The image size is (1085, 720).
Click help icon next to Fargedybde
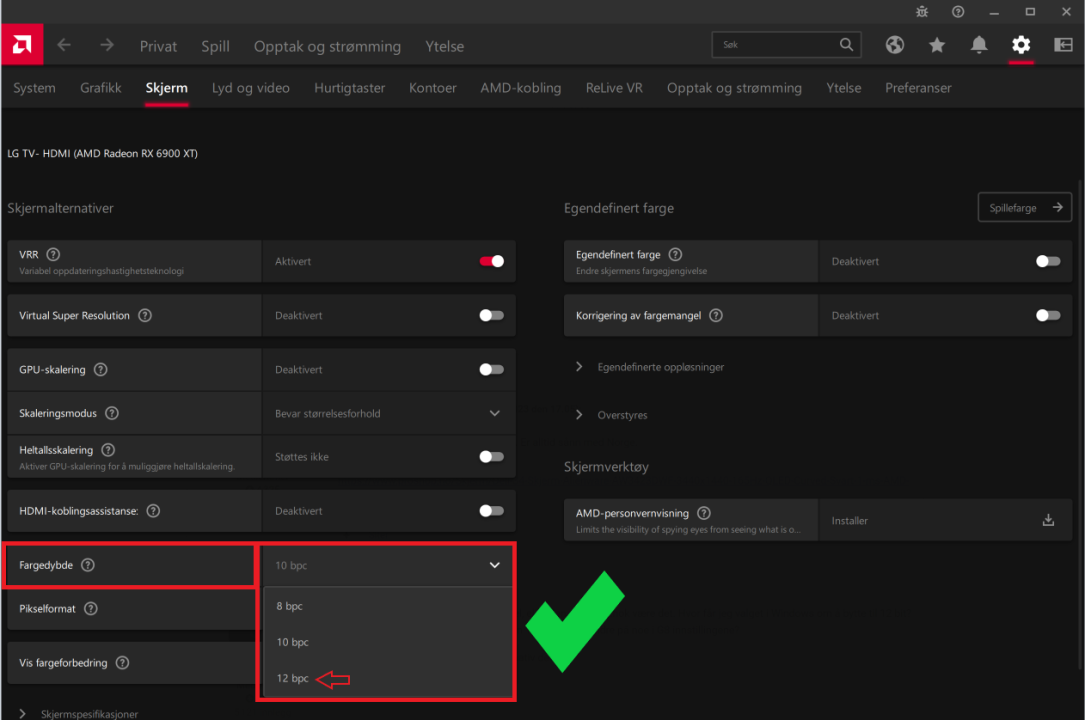88,565
